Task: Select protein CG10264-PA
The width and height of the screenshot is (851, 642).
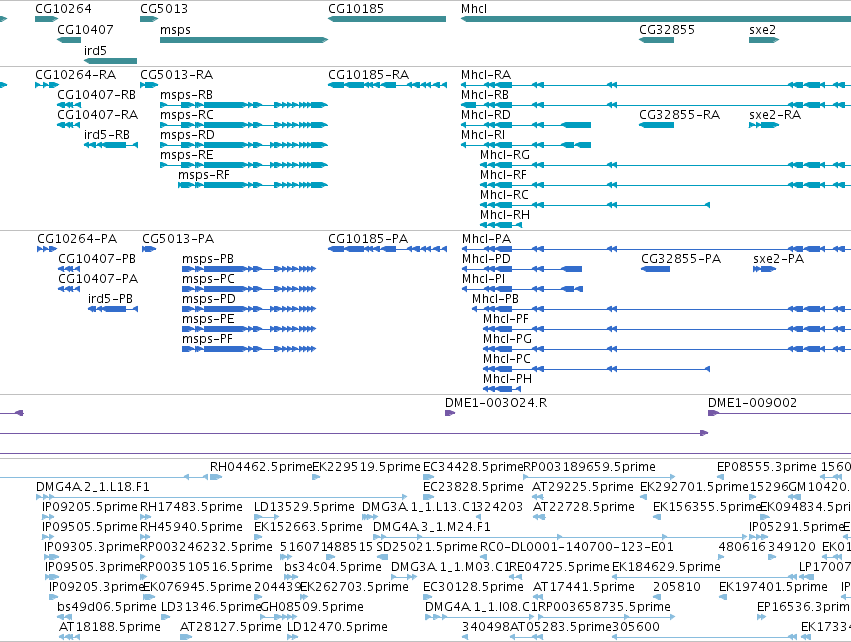Action: coord(47,249)
